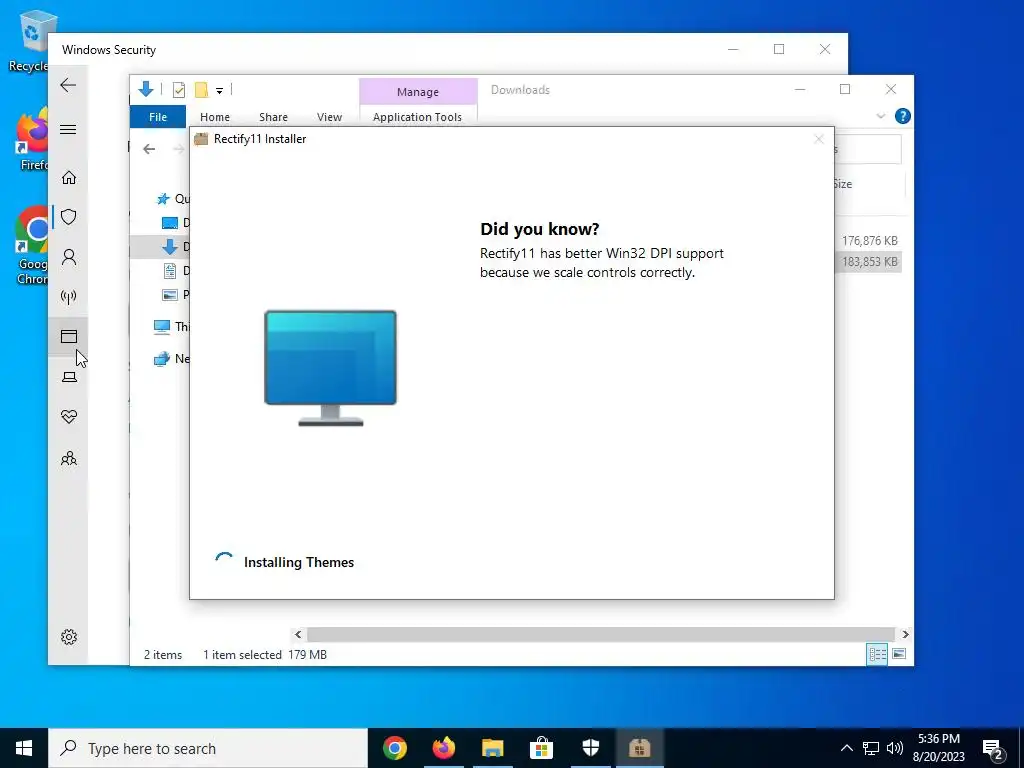The image size is (1024, 768).
Task: Minimize the Windows Security window
Action: (733, 50)
